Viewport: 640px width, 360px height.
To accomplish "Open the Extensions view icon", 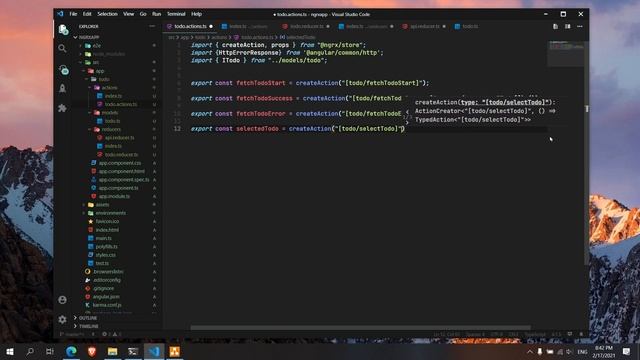I will [x=62, y=108].
